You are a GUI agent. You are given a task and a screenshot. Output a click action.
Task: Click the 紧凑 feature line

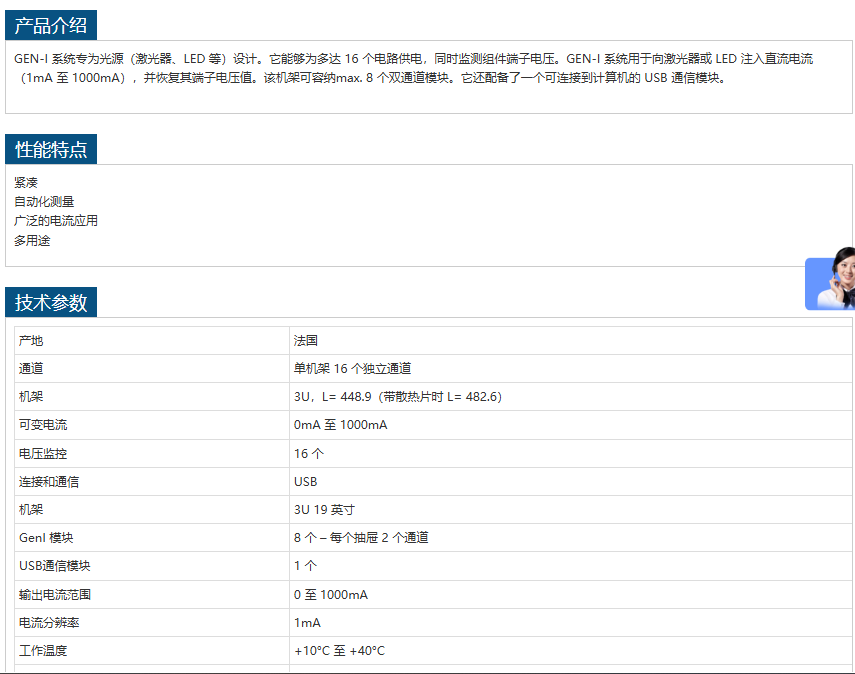[26, 182]
